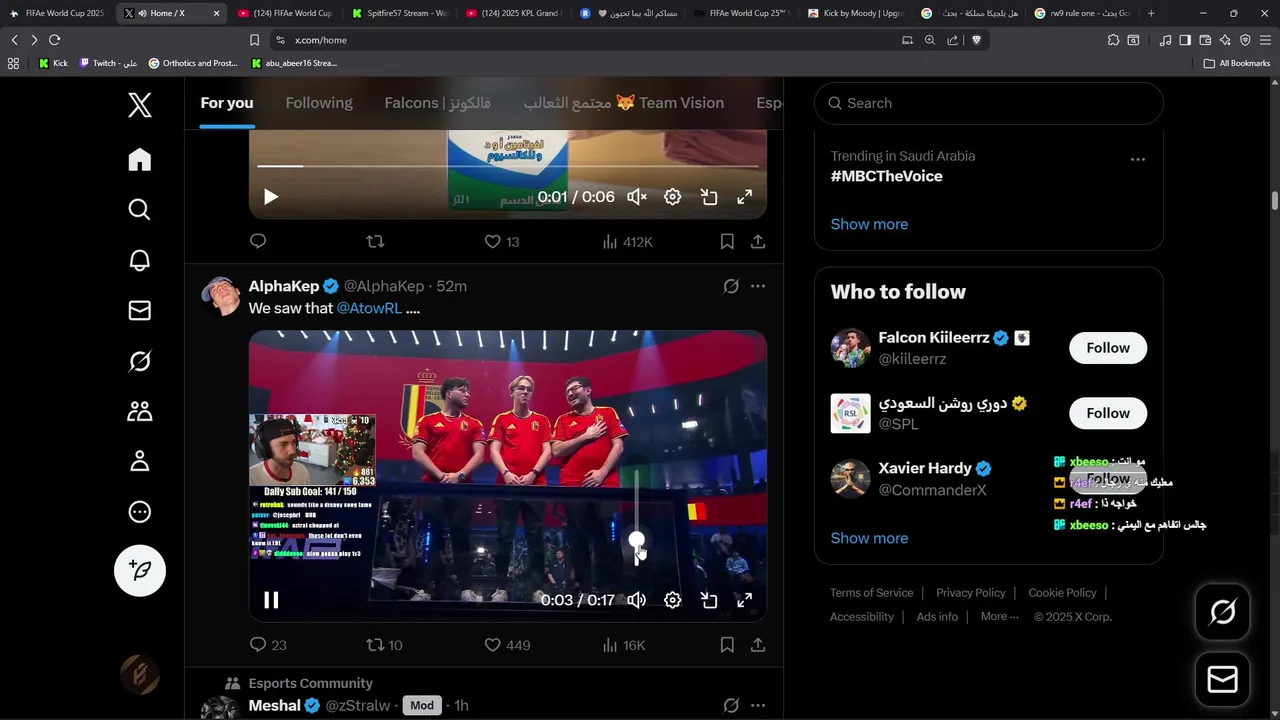Open All Bookmarks folder

(x=1237, y=63)
